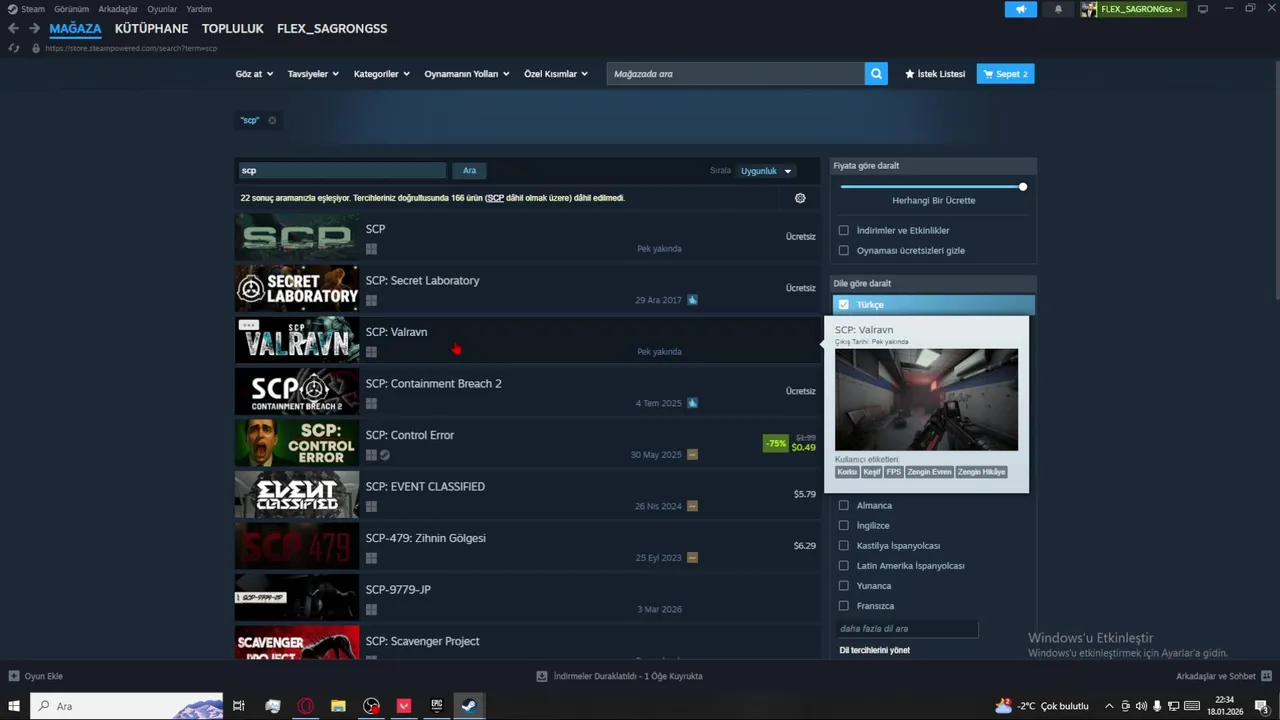Expand the Kategoriler dropdown
This screenshot has width=1280, height=720.
(382, 74)
